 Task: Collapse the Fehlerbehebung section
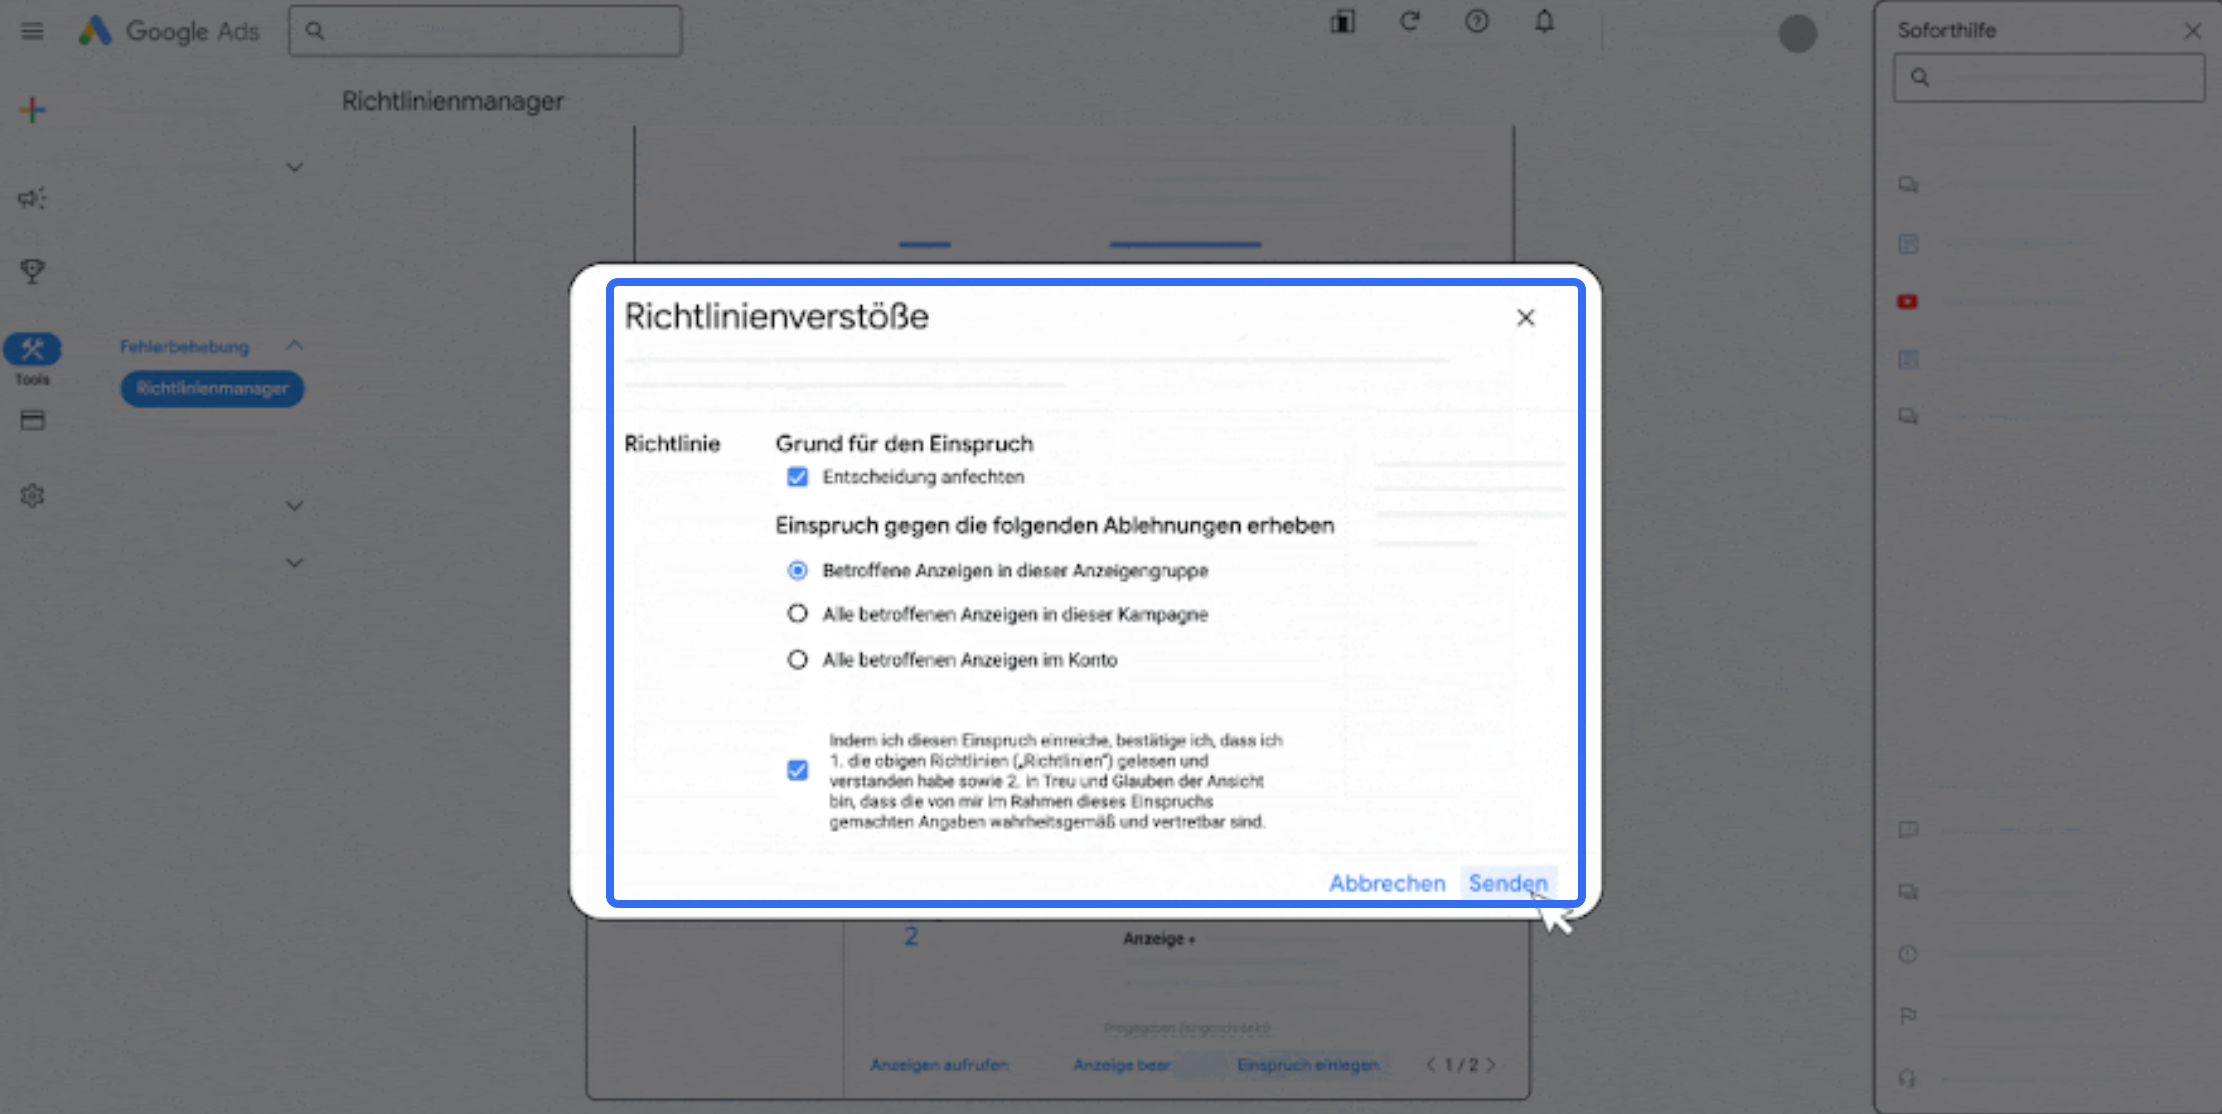click(294, 346)
